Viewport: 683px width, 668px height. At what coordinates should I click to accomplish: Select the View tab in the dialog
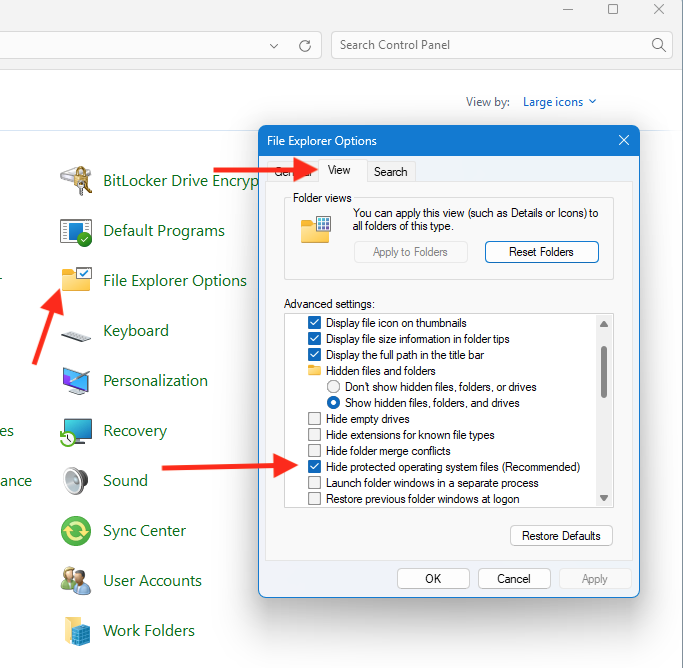pos(339,171)
